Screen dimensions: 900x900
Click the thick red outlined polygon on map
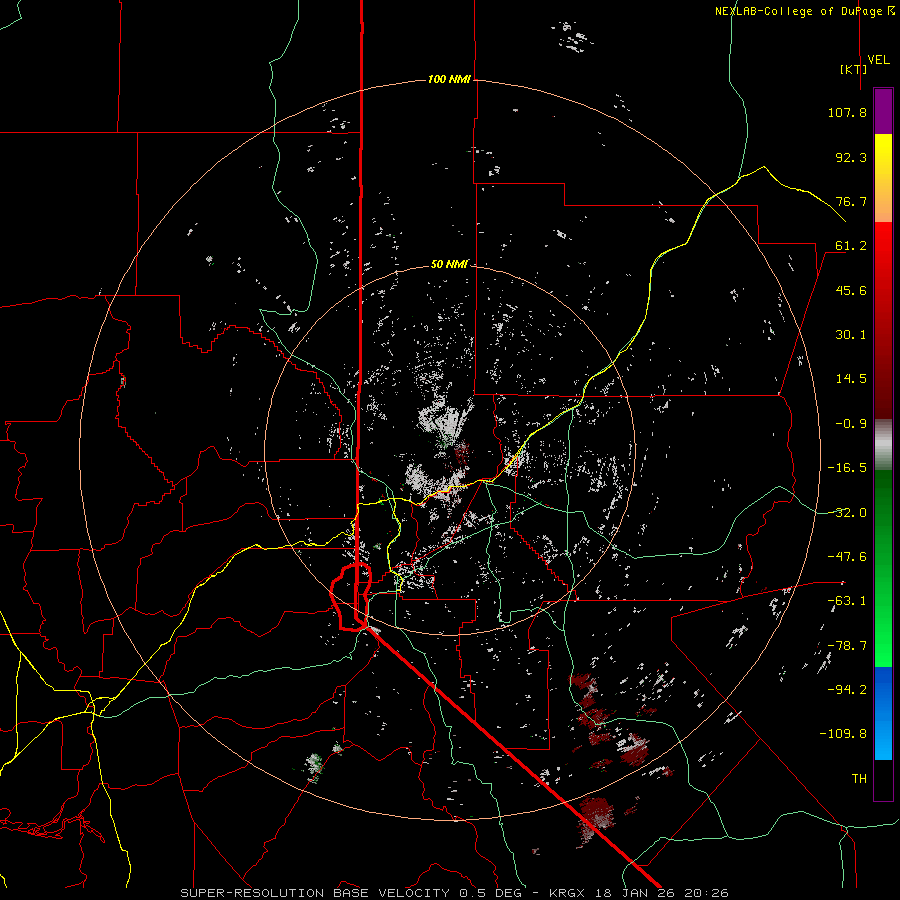coord(351,597)
